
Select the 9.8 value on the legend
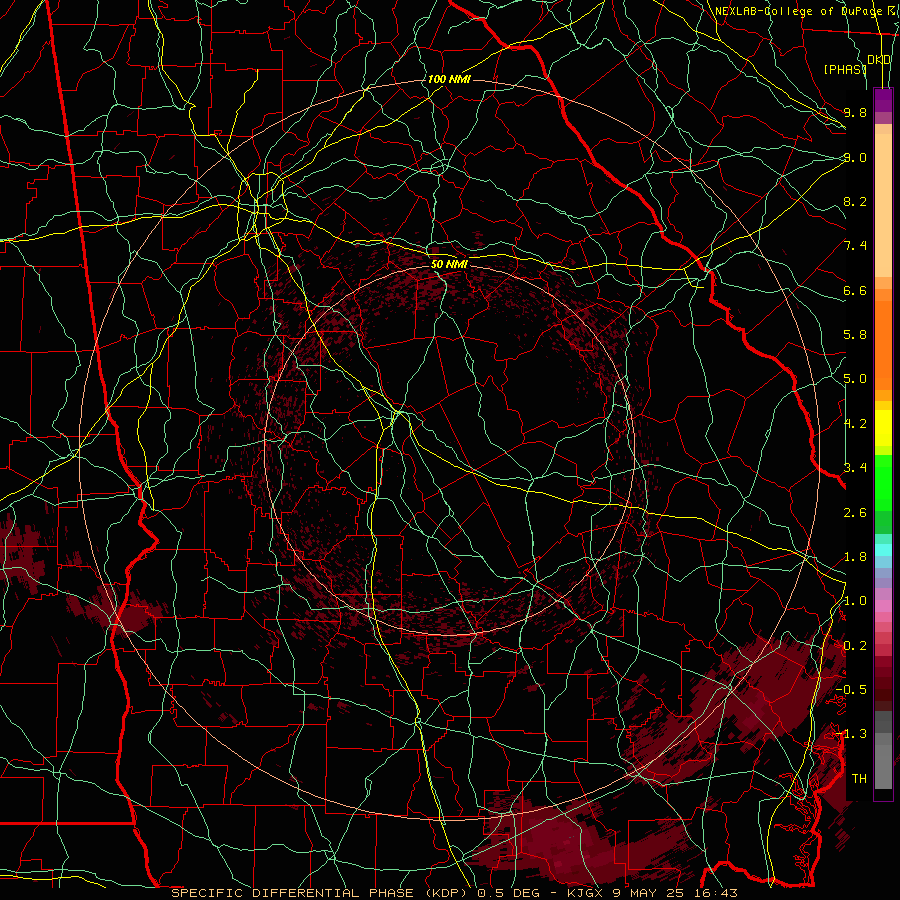[855, 112]
